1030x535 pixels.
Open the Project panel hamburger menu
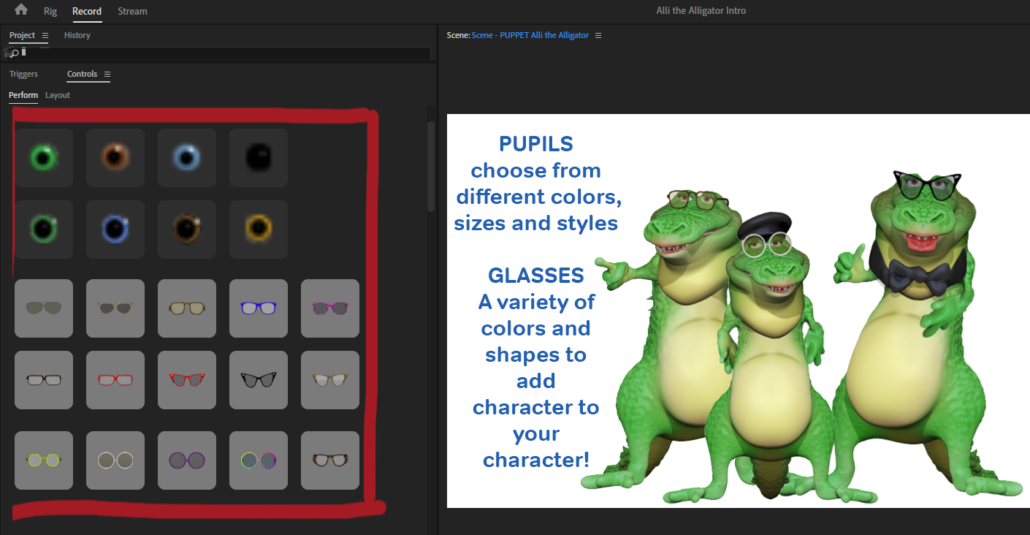[x=45, y=35]
